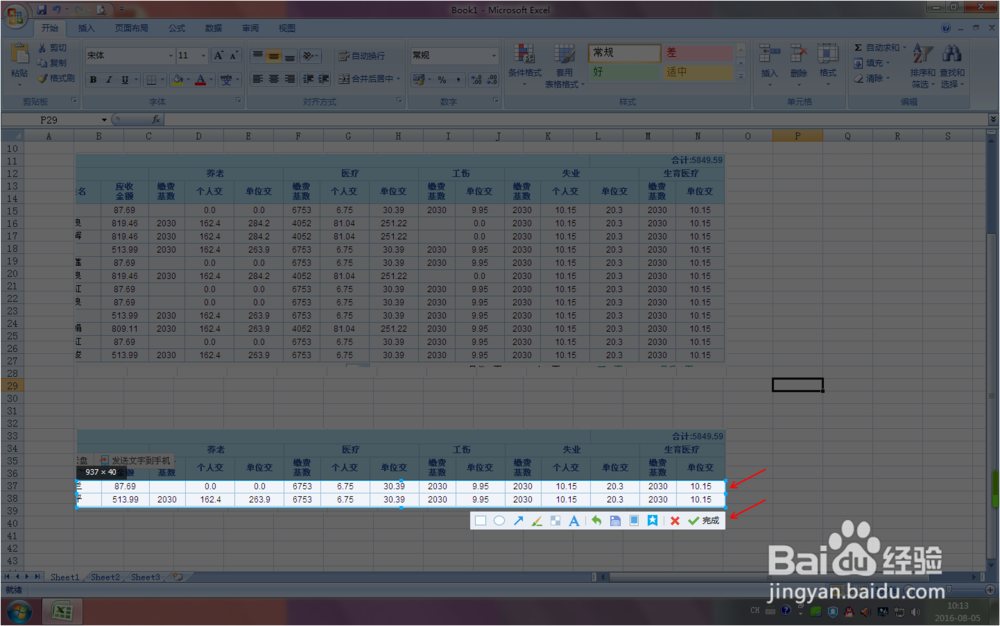The width and height of the screenshot is (1000, 626).
Task: Switch to the 公式 ribbon tab
Action: [x=177, y=28]
